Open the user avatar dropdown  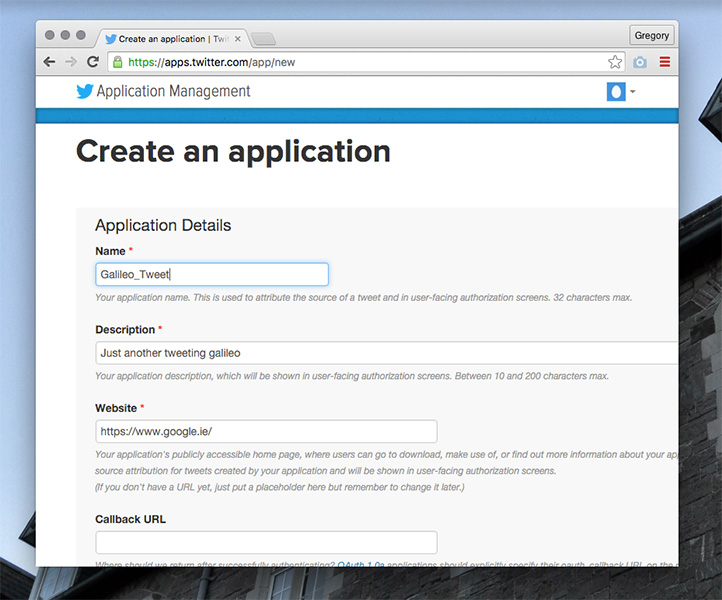616,92
